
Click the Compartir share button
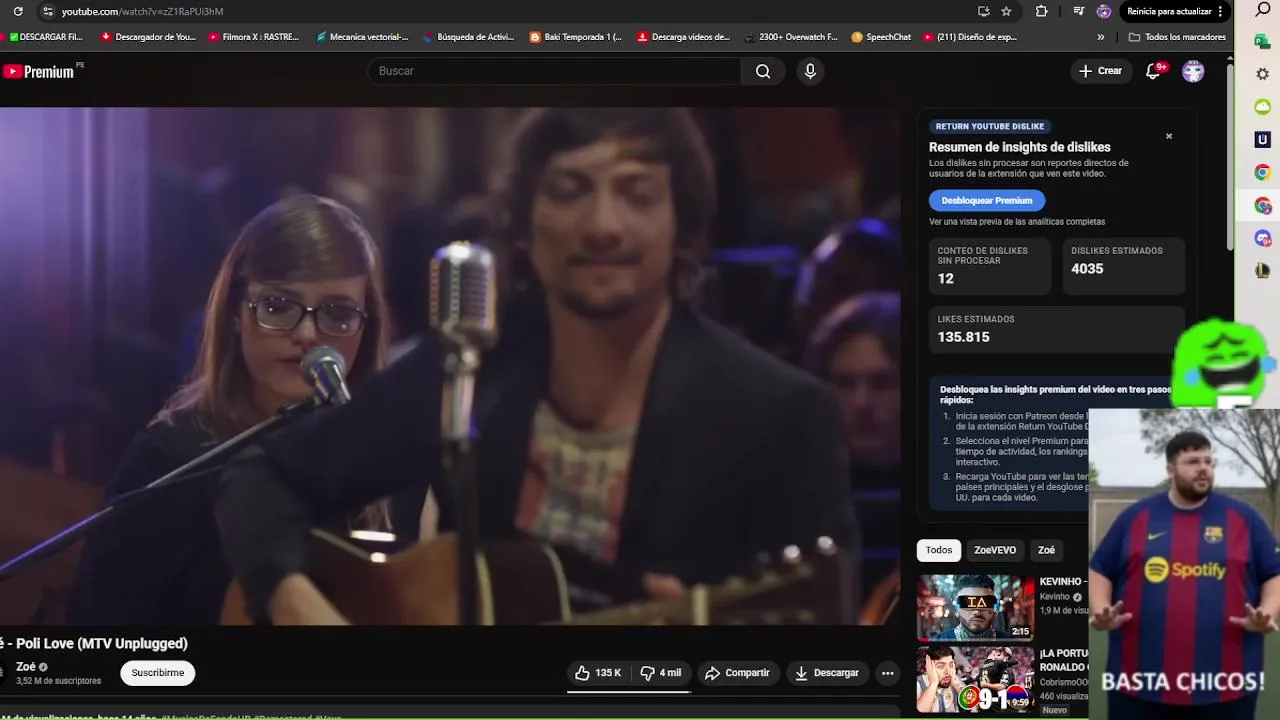click(738, 673)
